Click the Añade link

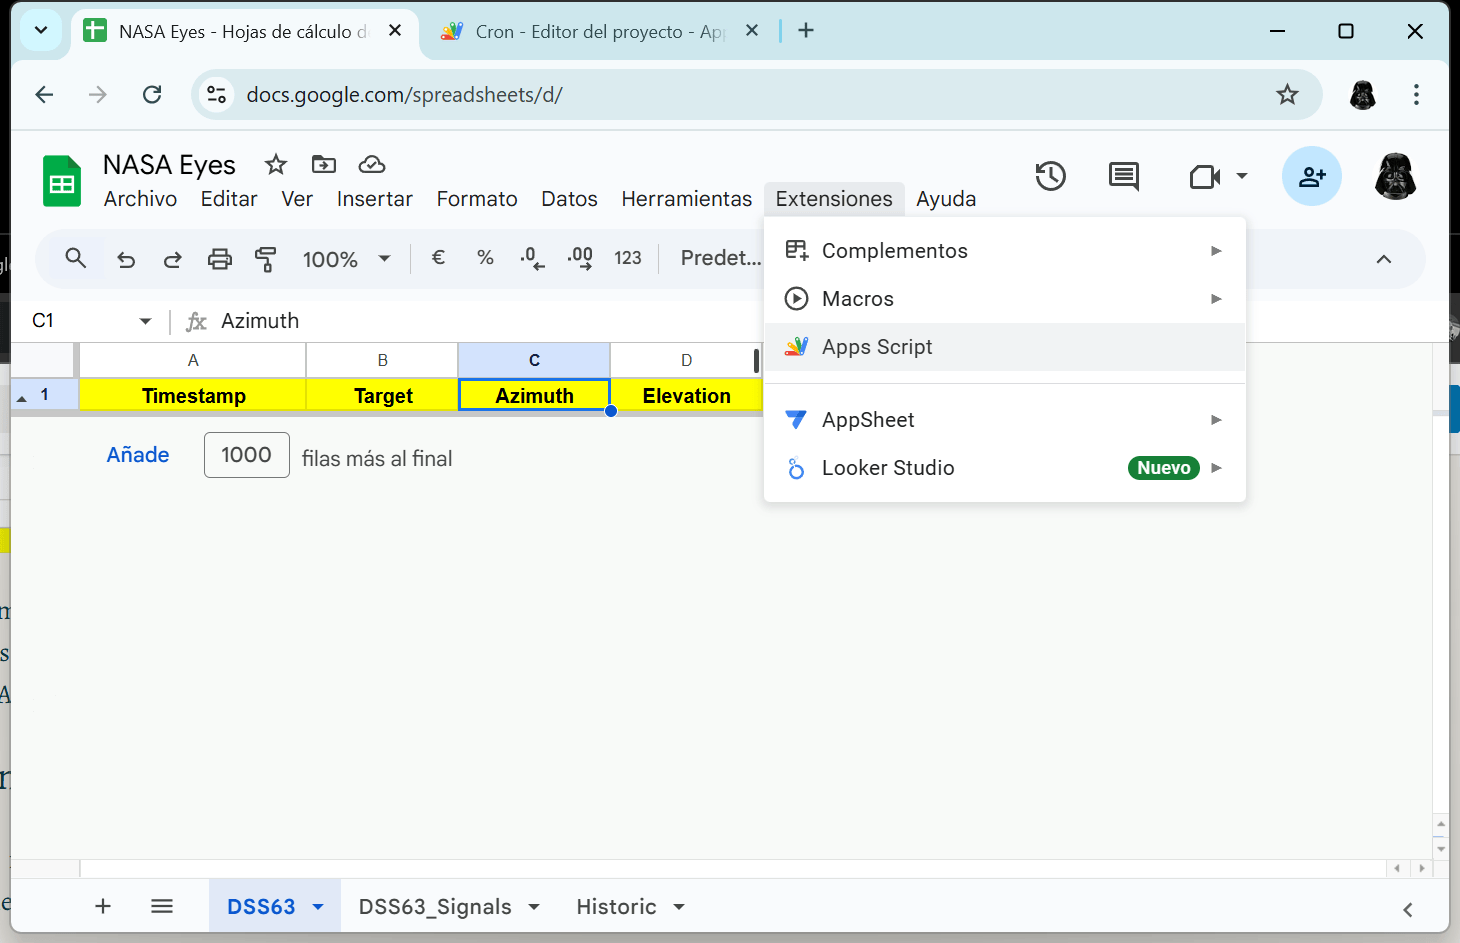pyautogui.click(x=138, y=455)
